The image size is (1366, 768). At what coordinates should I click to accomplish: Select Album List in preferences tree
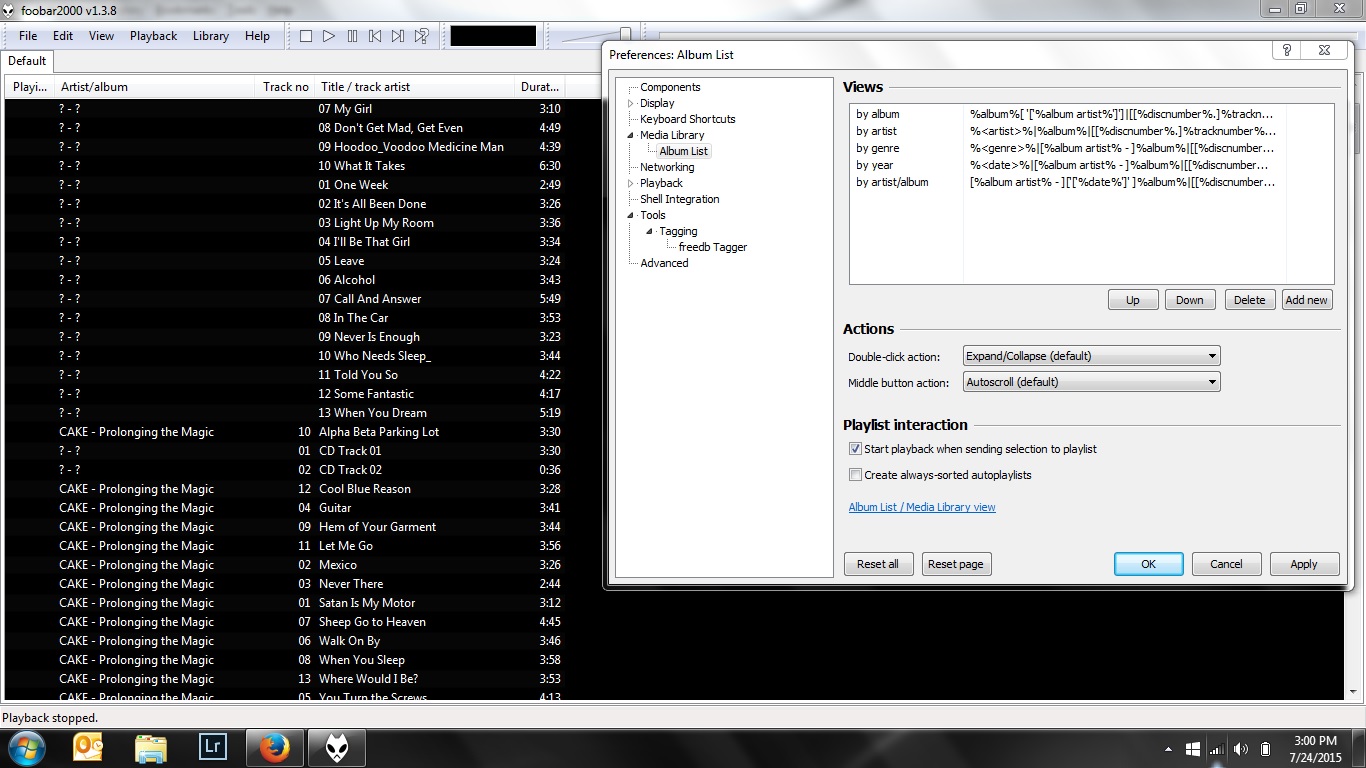tap(683, 151)
